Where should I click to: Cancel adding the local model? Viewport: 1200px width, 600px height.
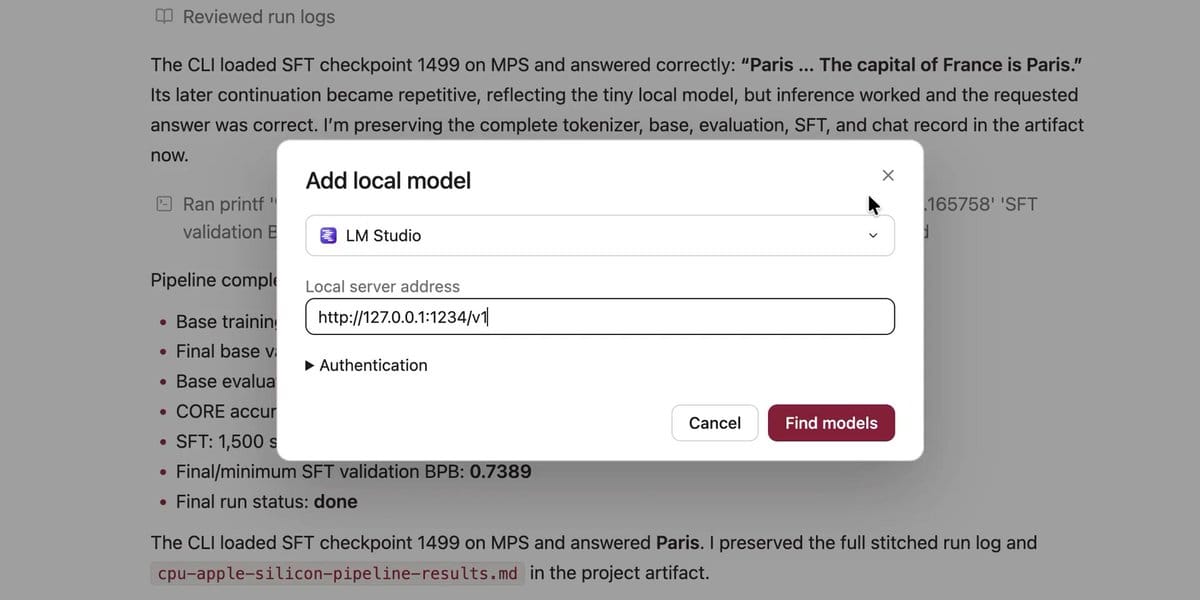click(x=715, y=423)
